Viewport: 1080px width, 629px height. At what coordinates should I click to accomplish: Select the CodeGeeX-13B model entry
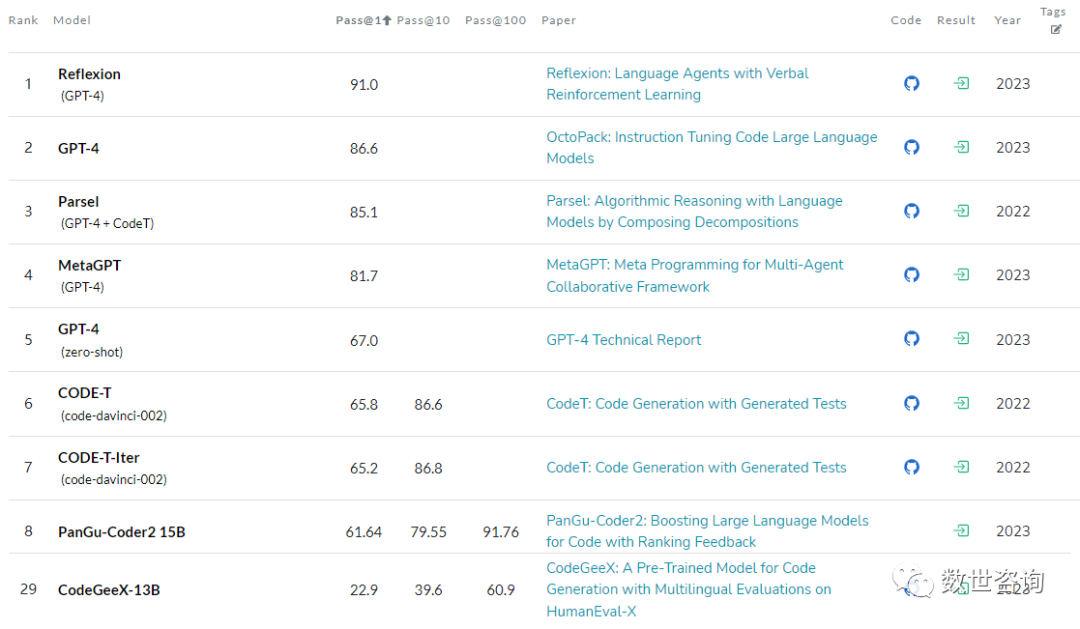pyautogui.click(x=109, y=590)
